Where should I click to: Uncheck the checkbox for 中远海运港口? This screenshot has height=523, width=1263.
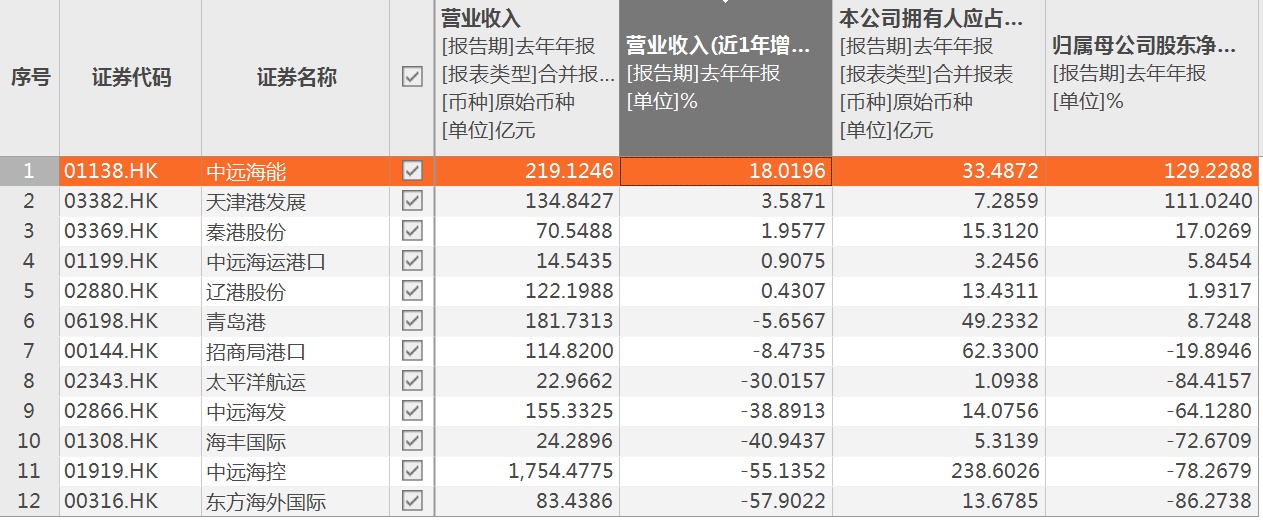click(x=412, y=261)
